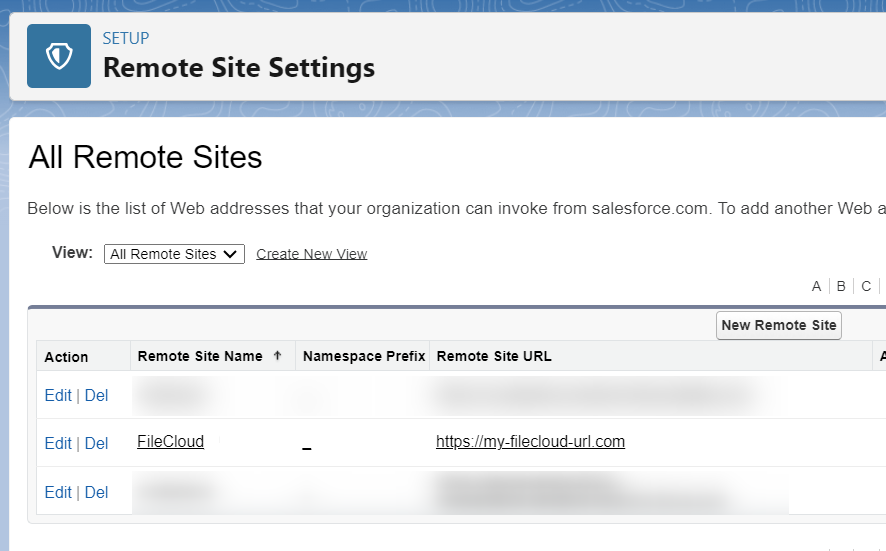Open the FileCloud remote site name link

170,441
